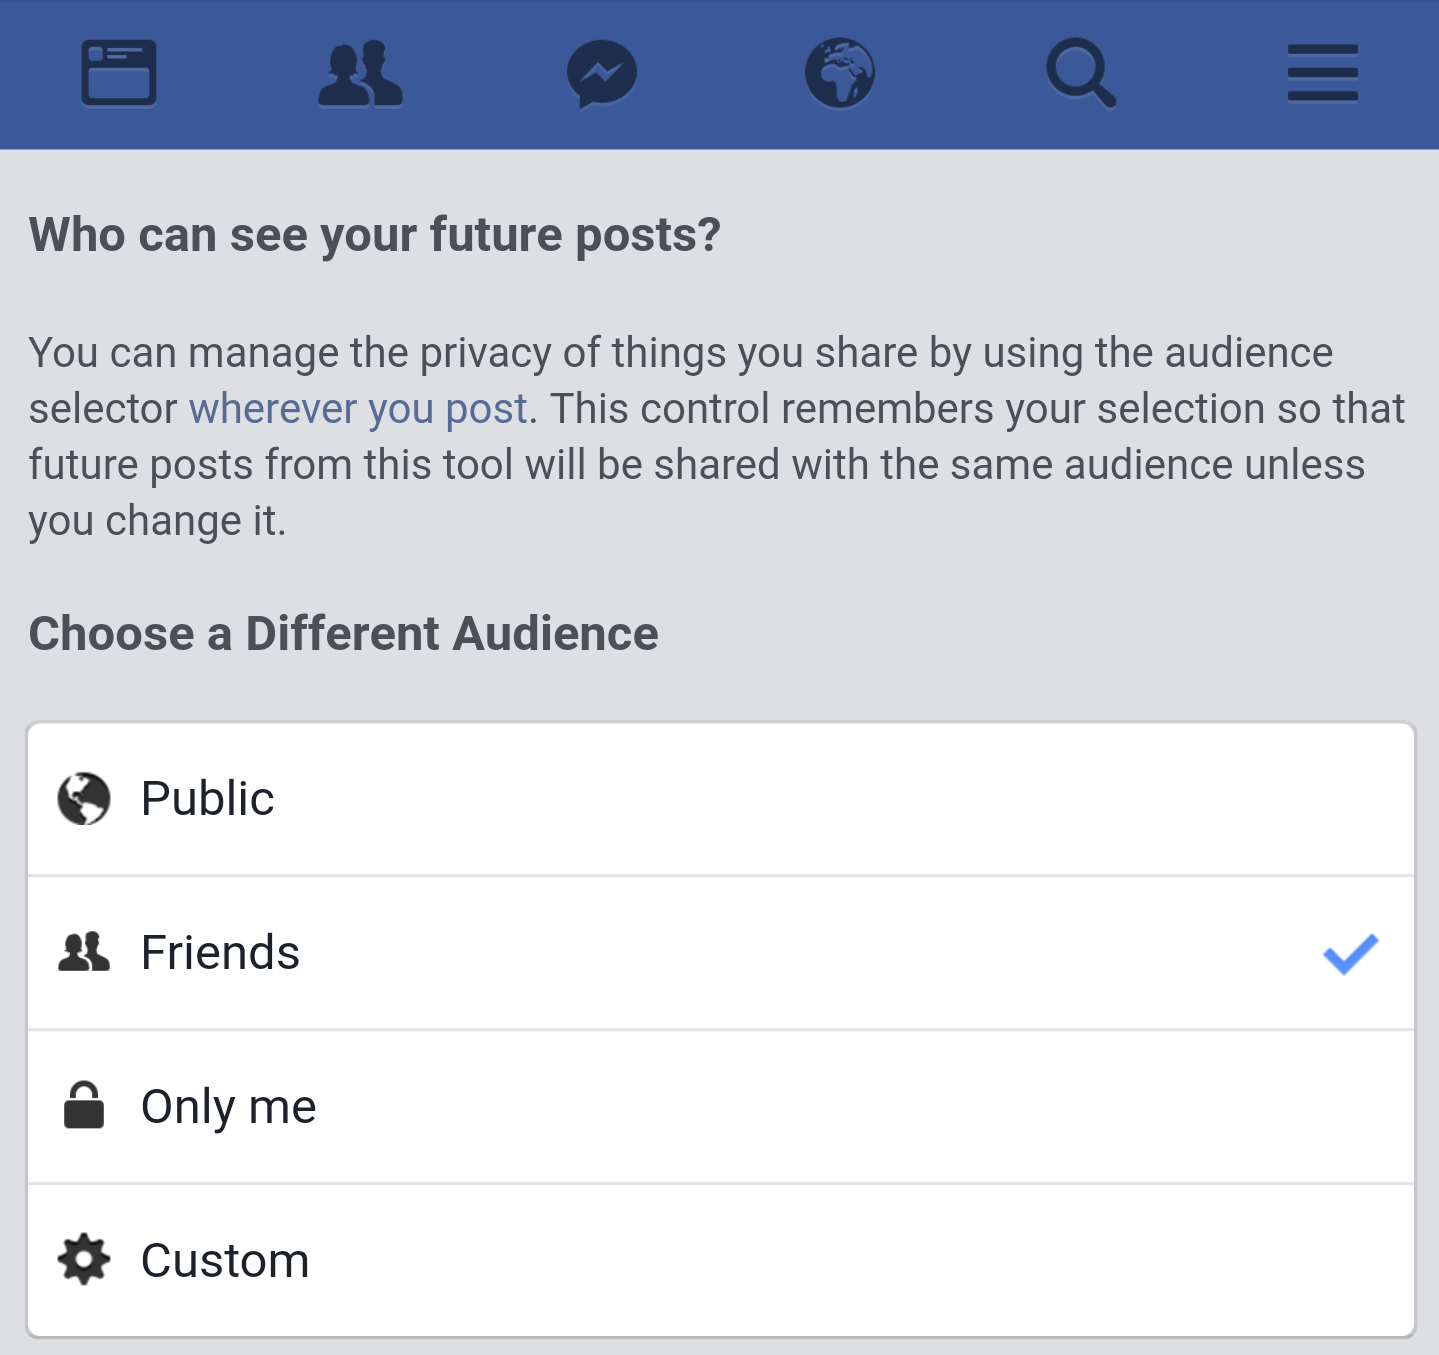Open the News Feed icon in the top bar
Screen dimensions: 1439x1355
tap(117, 73)
